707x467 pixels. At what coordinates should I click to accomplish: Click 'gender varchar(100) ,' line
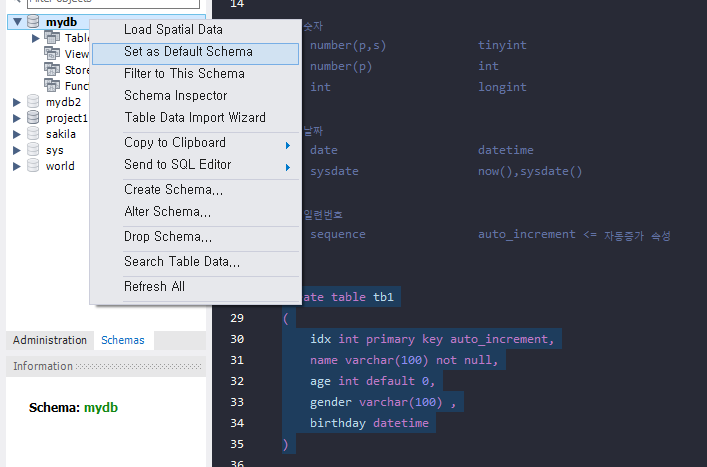(383, 402)
